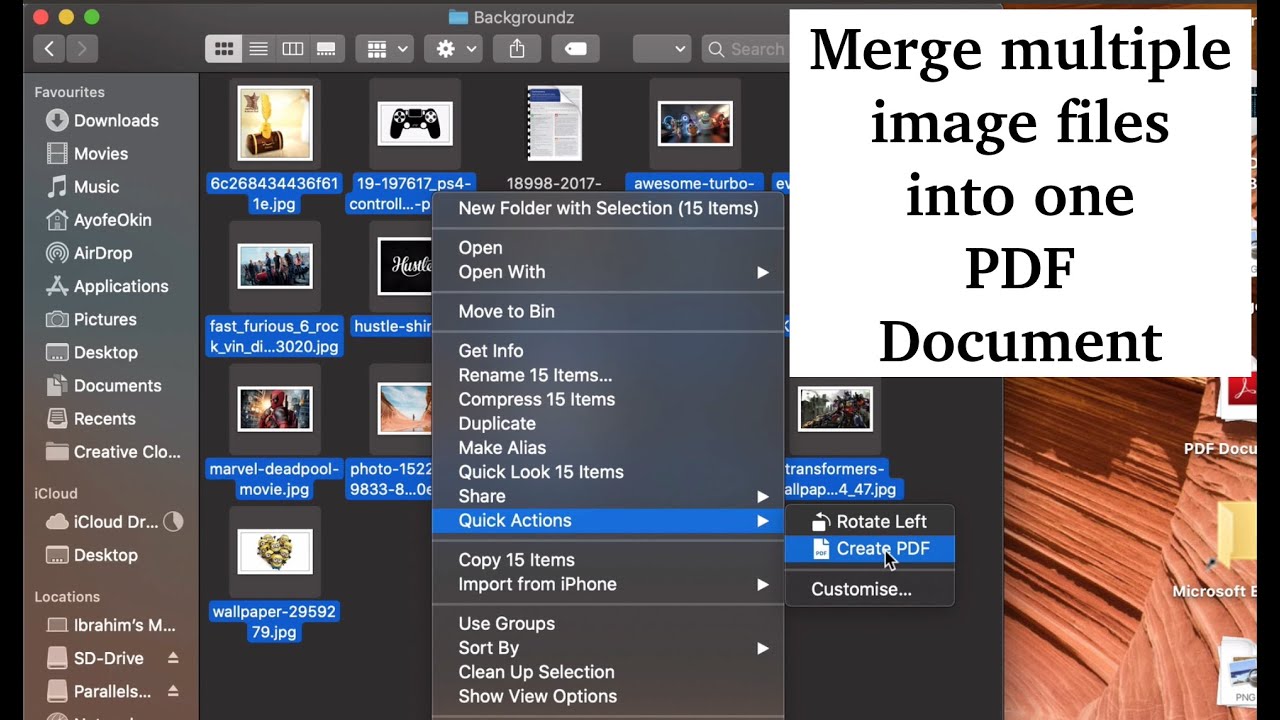Select the 19-197617_ps4-controller thumbnail

click(x=415, y=124)
